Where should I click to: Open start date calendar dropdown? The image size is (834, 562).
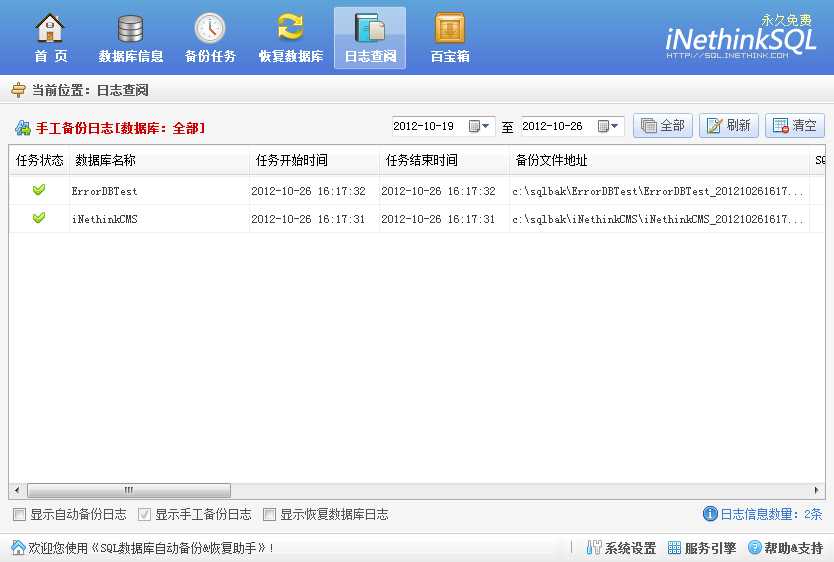[x=478, y=126]
